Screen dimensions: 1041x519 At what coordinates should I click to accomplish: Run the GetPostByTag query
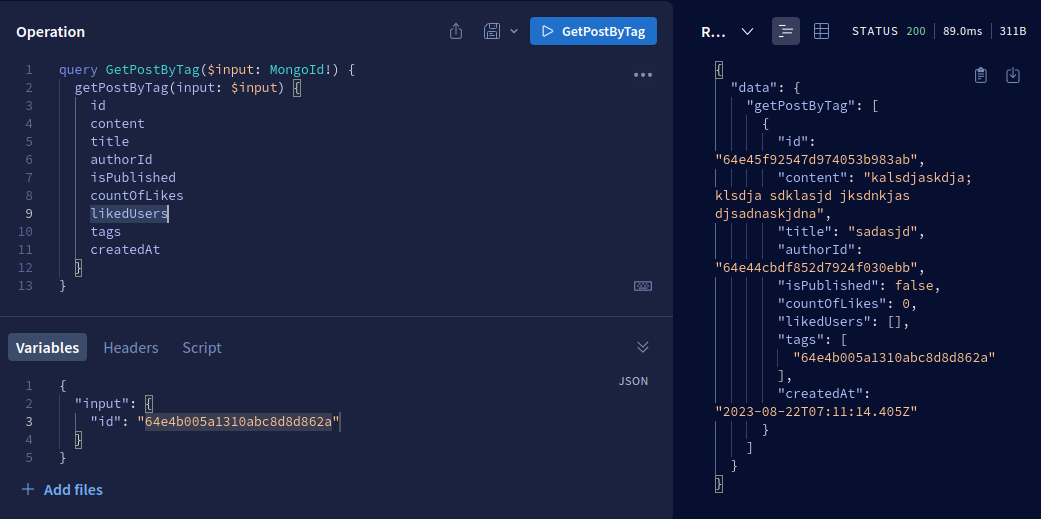coord(593,31)
